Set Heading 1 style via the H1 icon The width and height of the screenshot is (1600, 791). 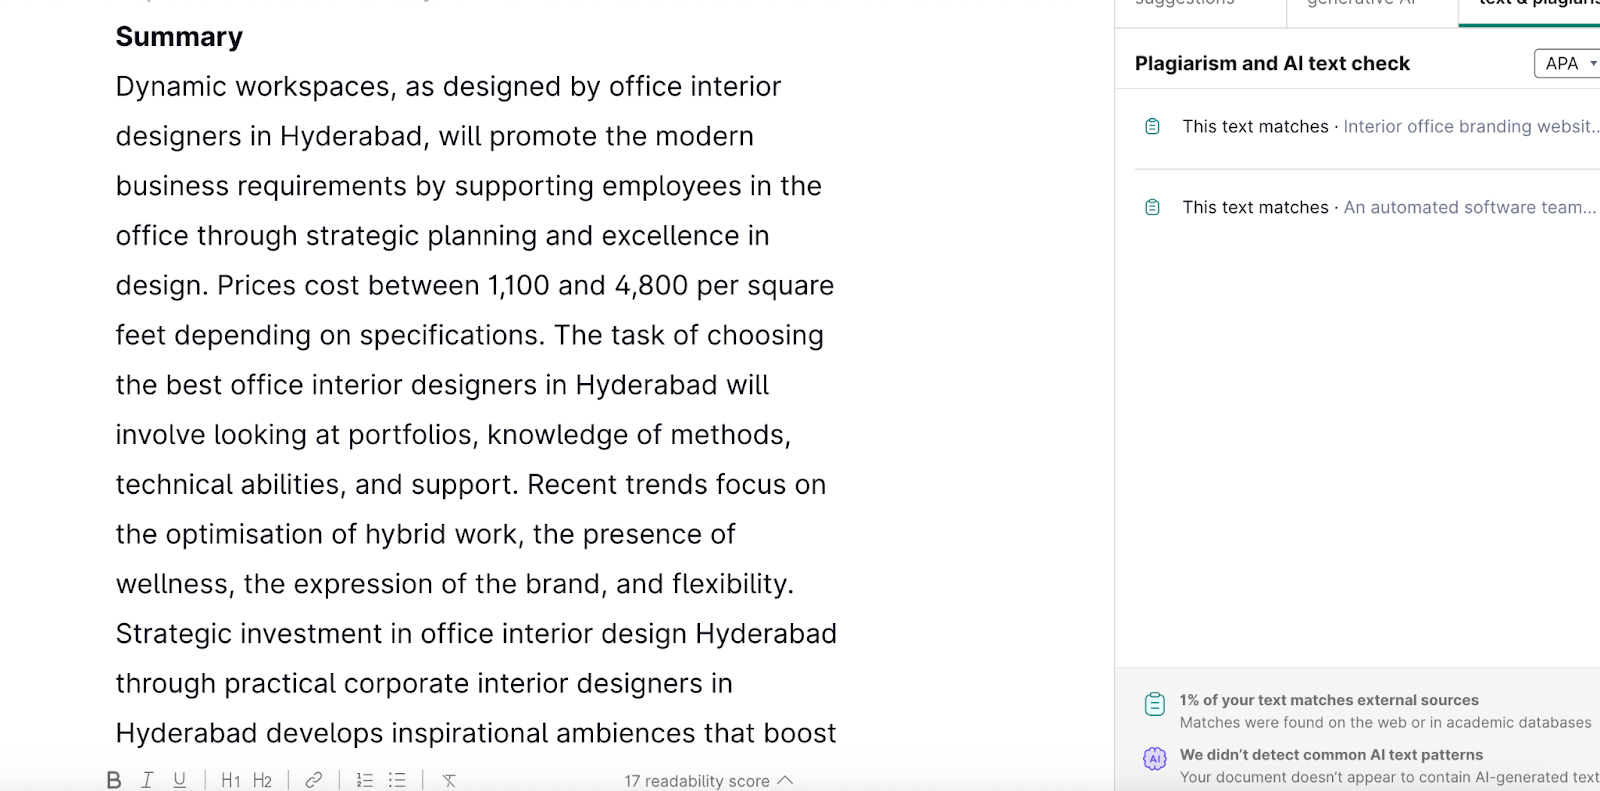(231, 780)
